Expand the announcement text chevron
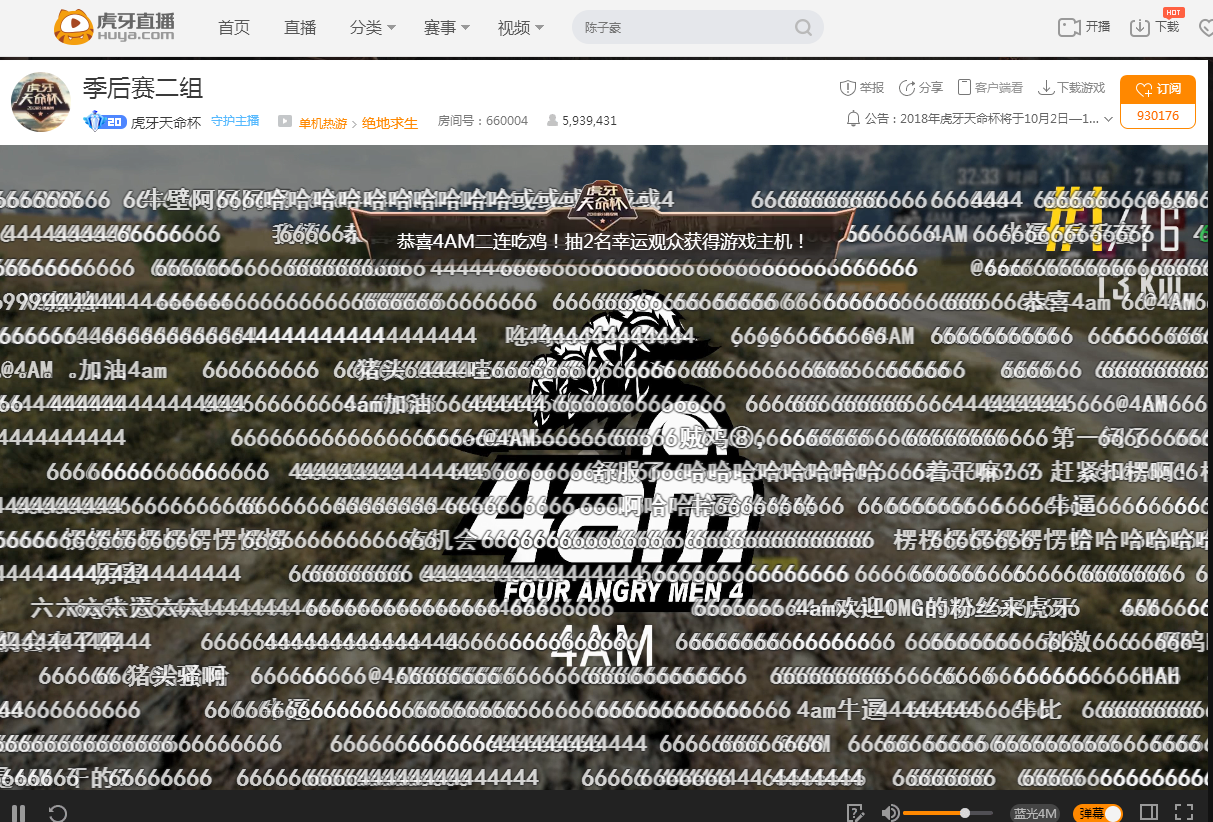 point(1106,119)
